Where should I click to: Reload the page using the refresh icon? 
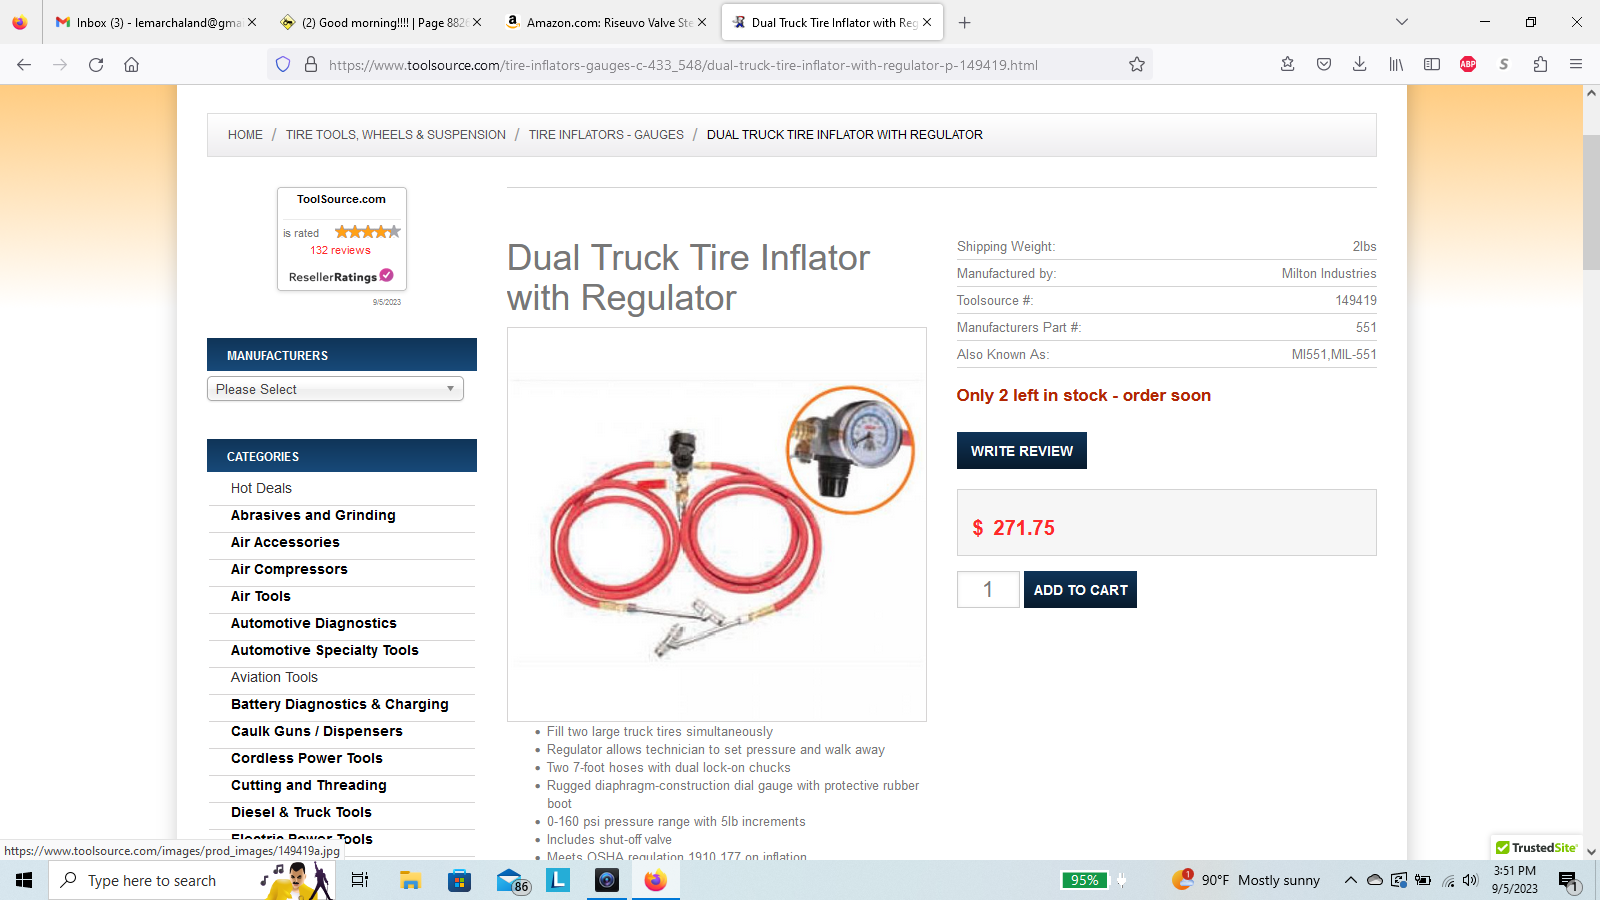coord(96,65)
